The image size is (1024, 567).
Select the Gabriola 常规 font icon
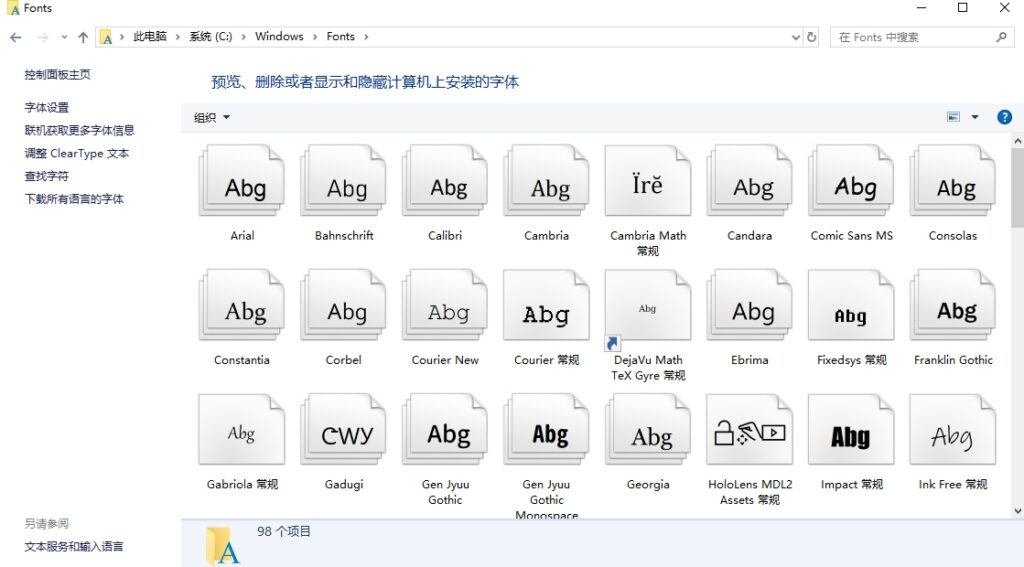pyautogui.click(x=242, y=429)
